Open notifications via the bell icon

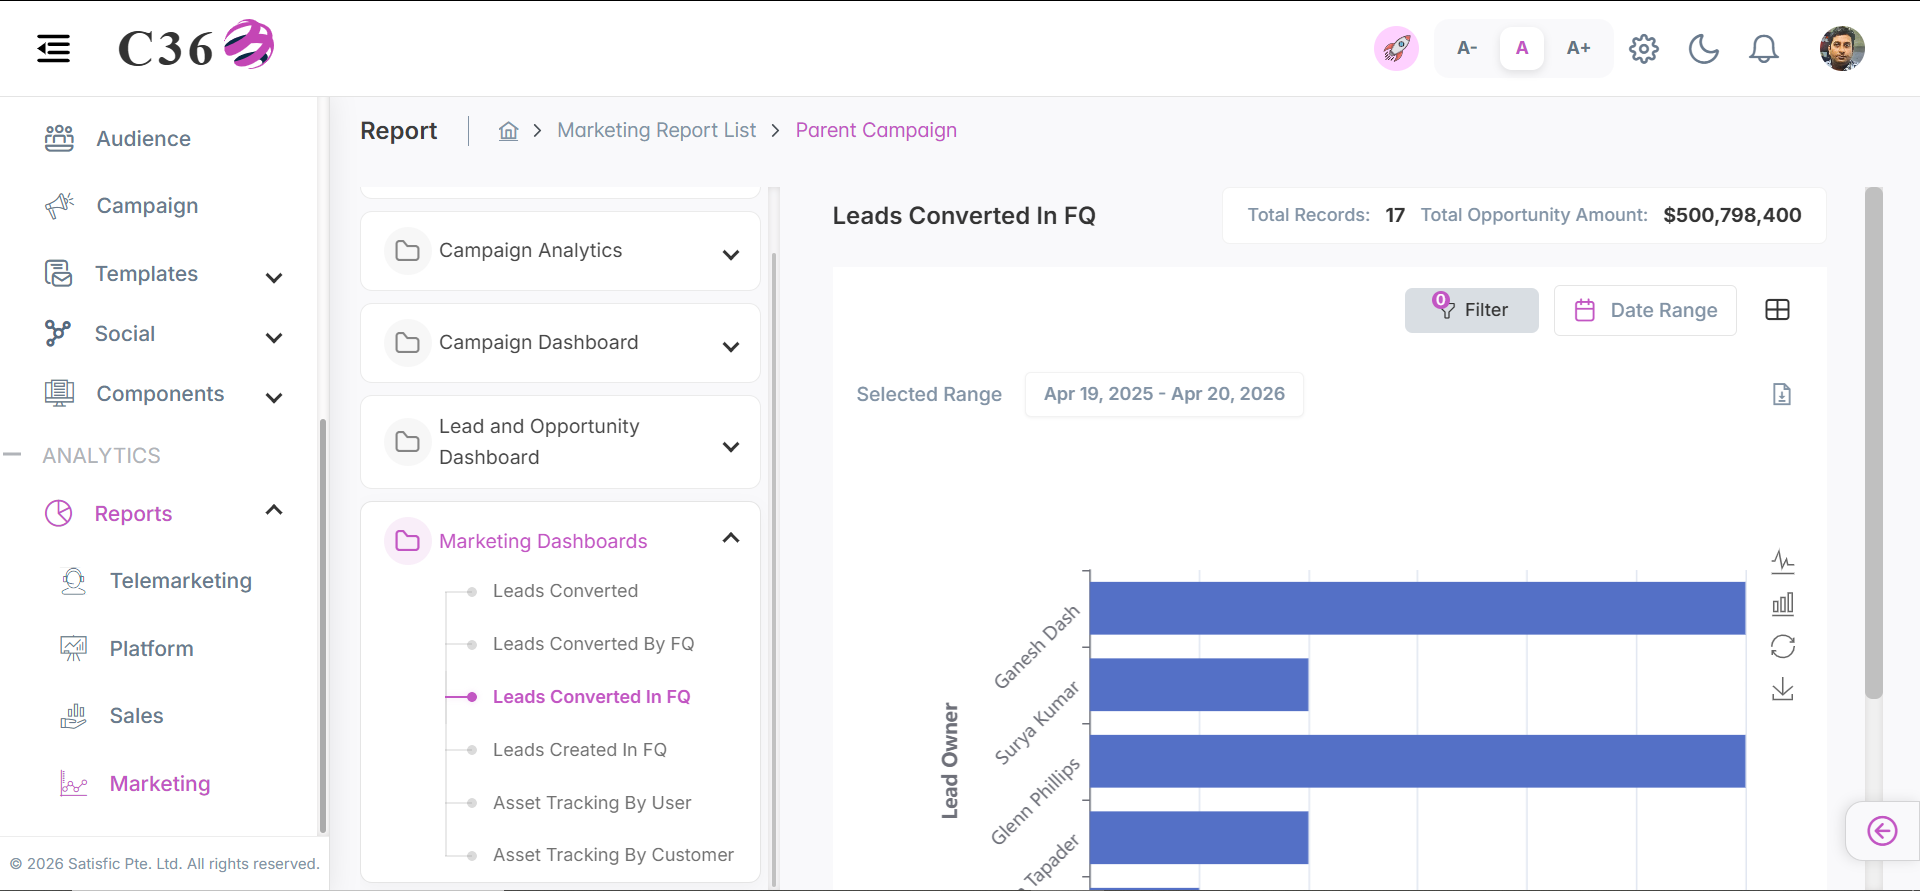pyautogui.click(x=1764, y=48)
